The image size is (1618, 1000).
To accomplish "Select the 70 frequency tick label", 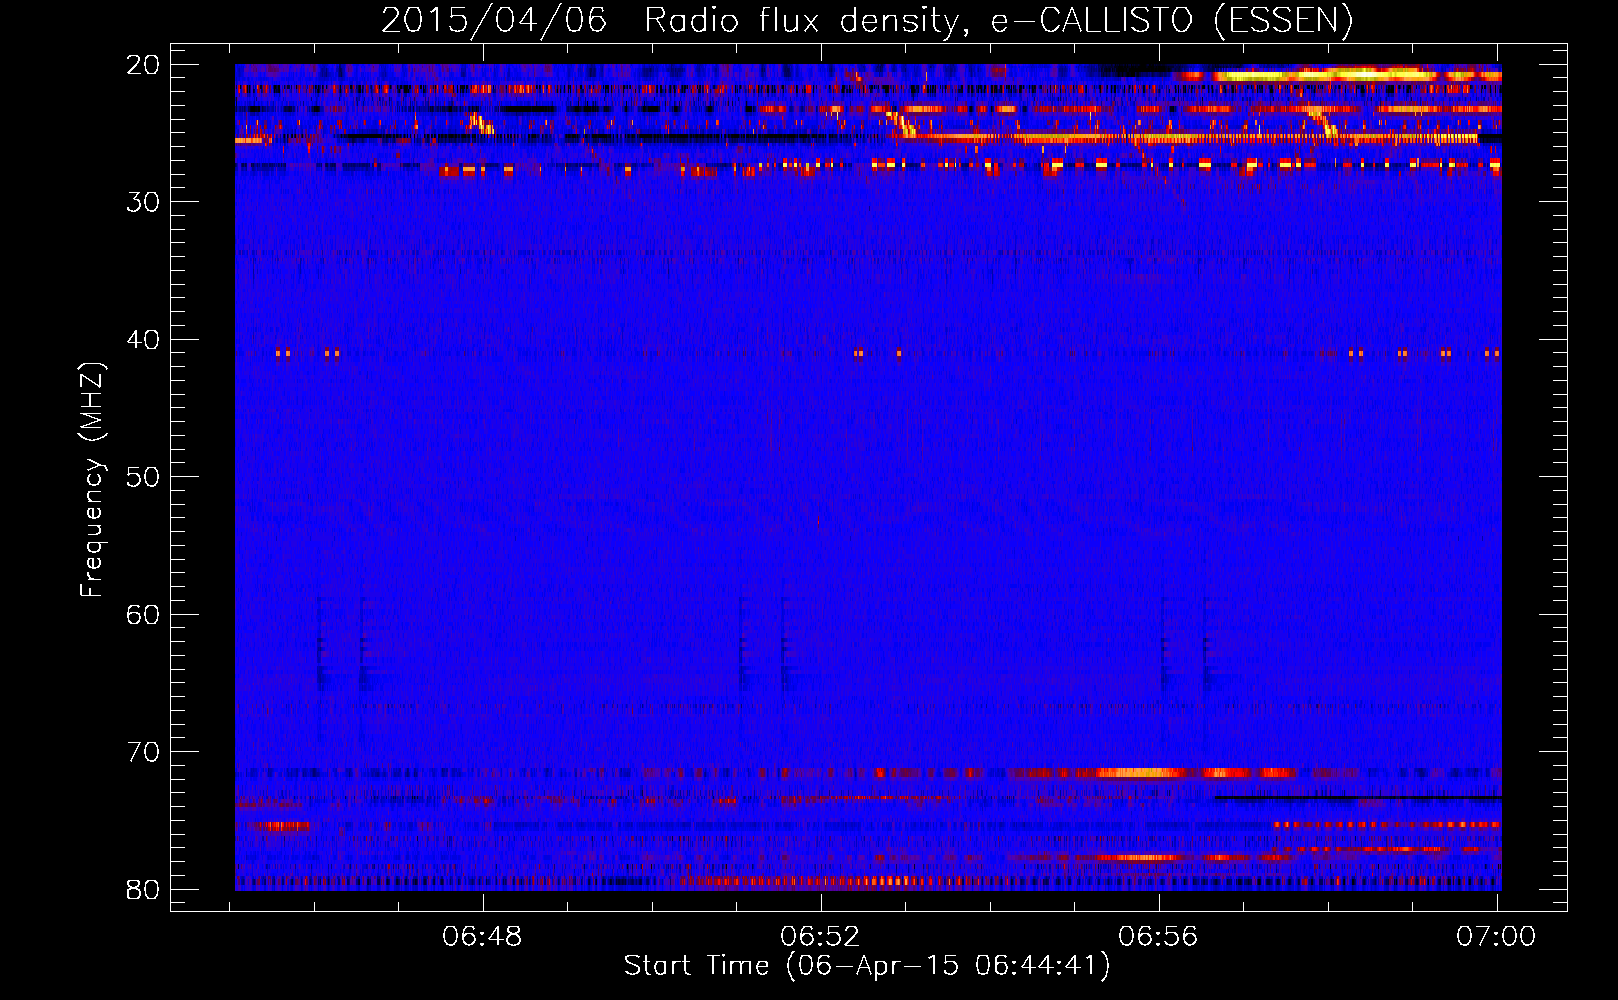I will (143, 752).
